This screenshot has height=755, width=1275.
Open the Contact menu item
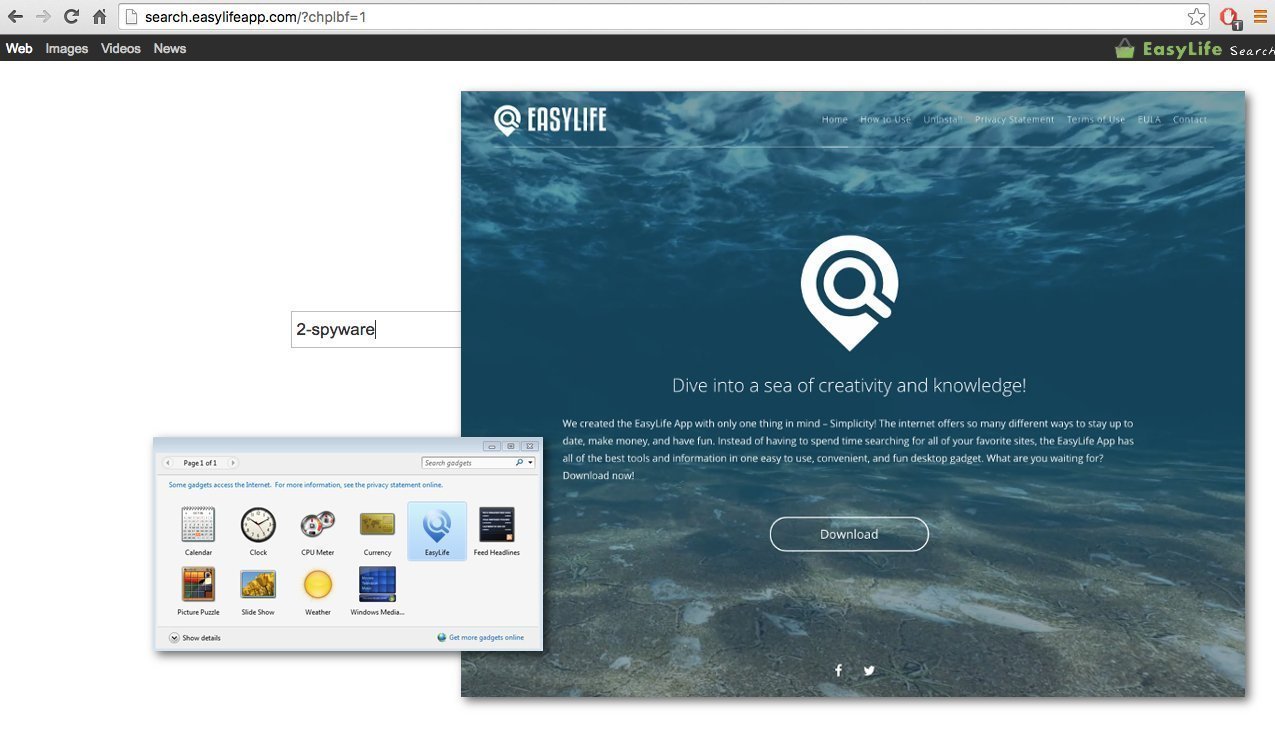[x=1190, y=120]
